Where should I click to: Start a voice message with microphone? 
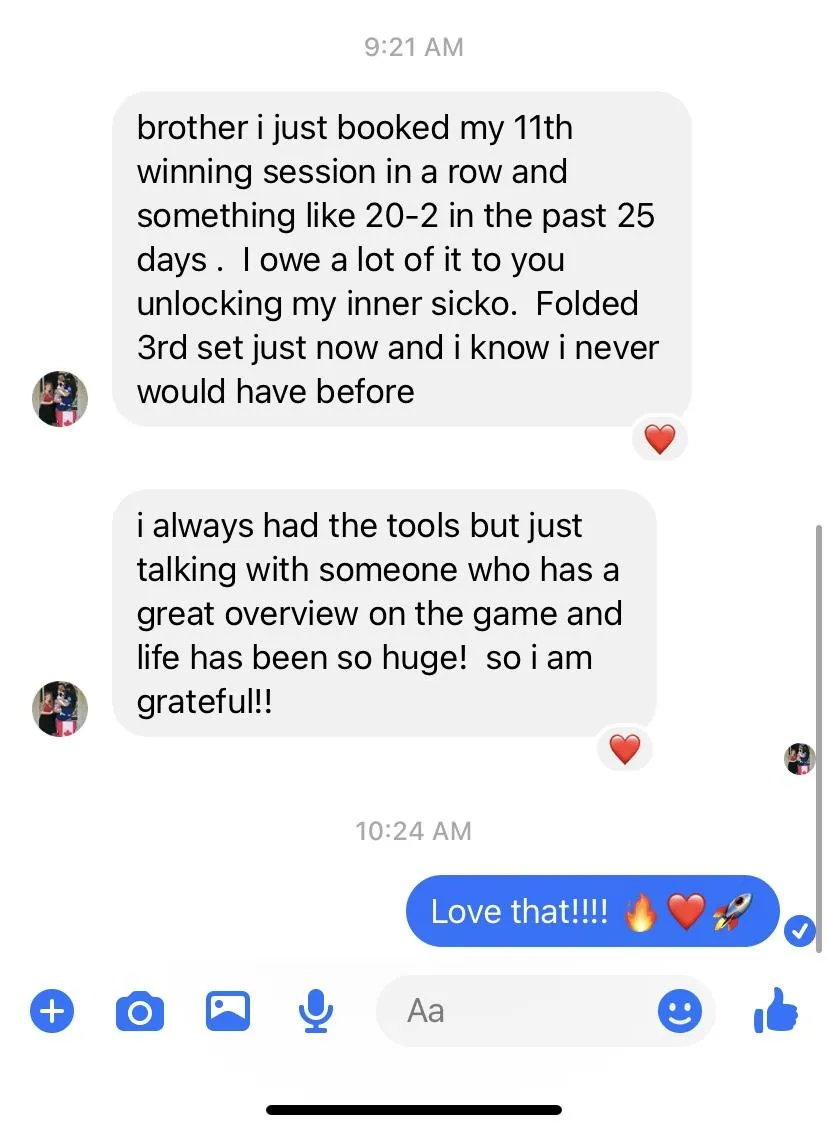point(316,1011)
